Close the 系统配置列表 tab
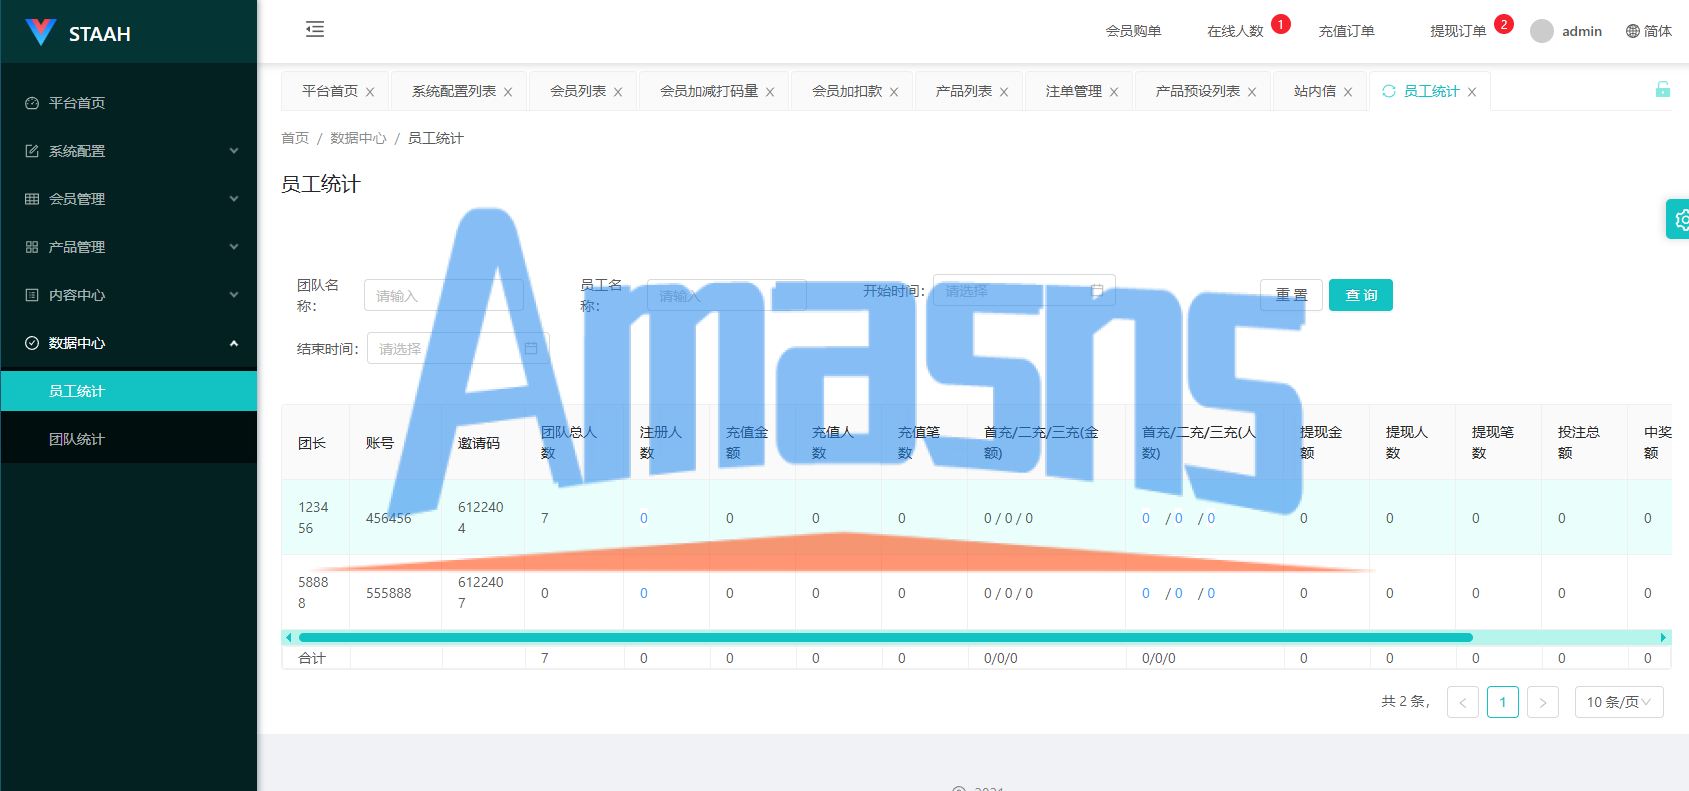 click(x=508, y=92)
